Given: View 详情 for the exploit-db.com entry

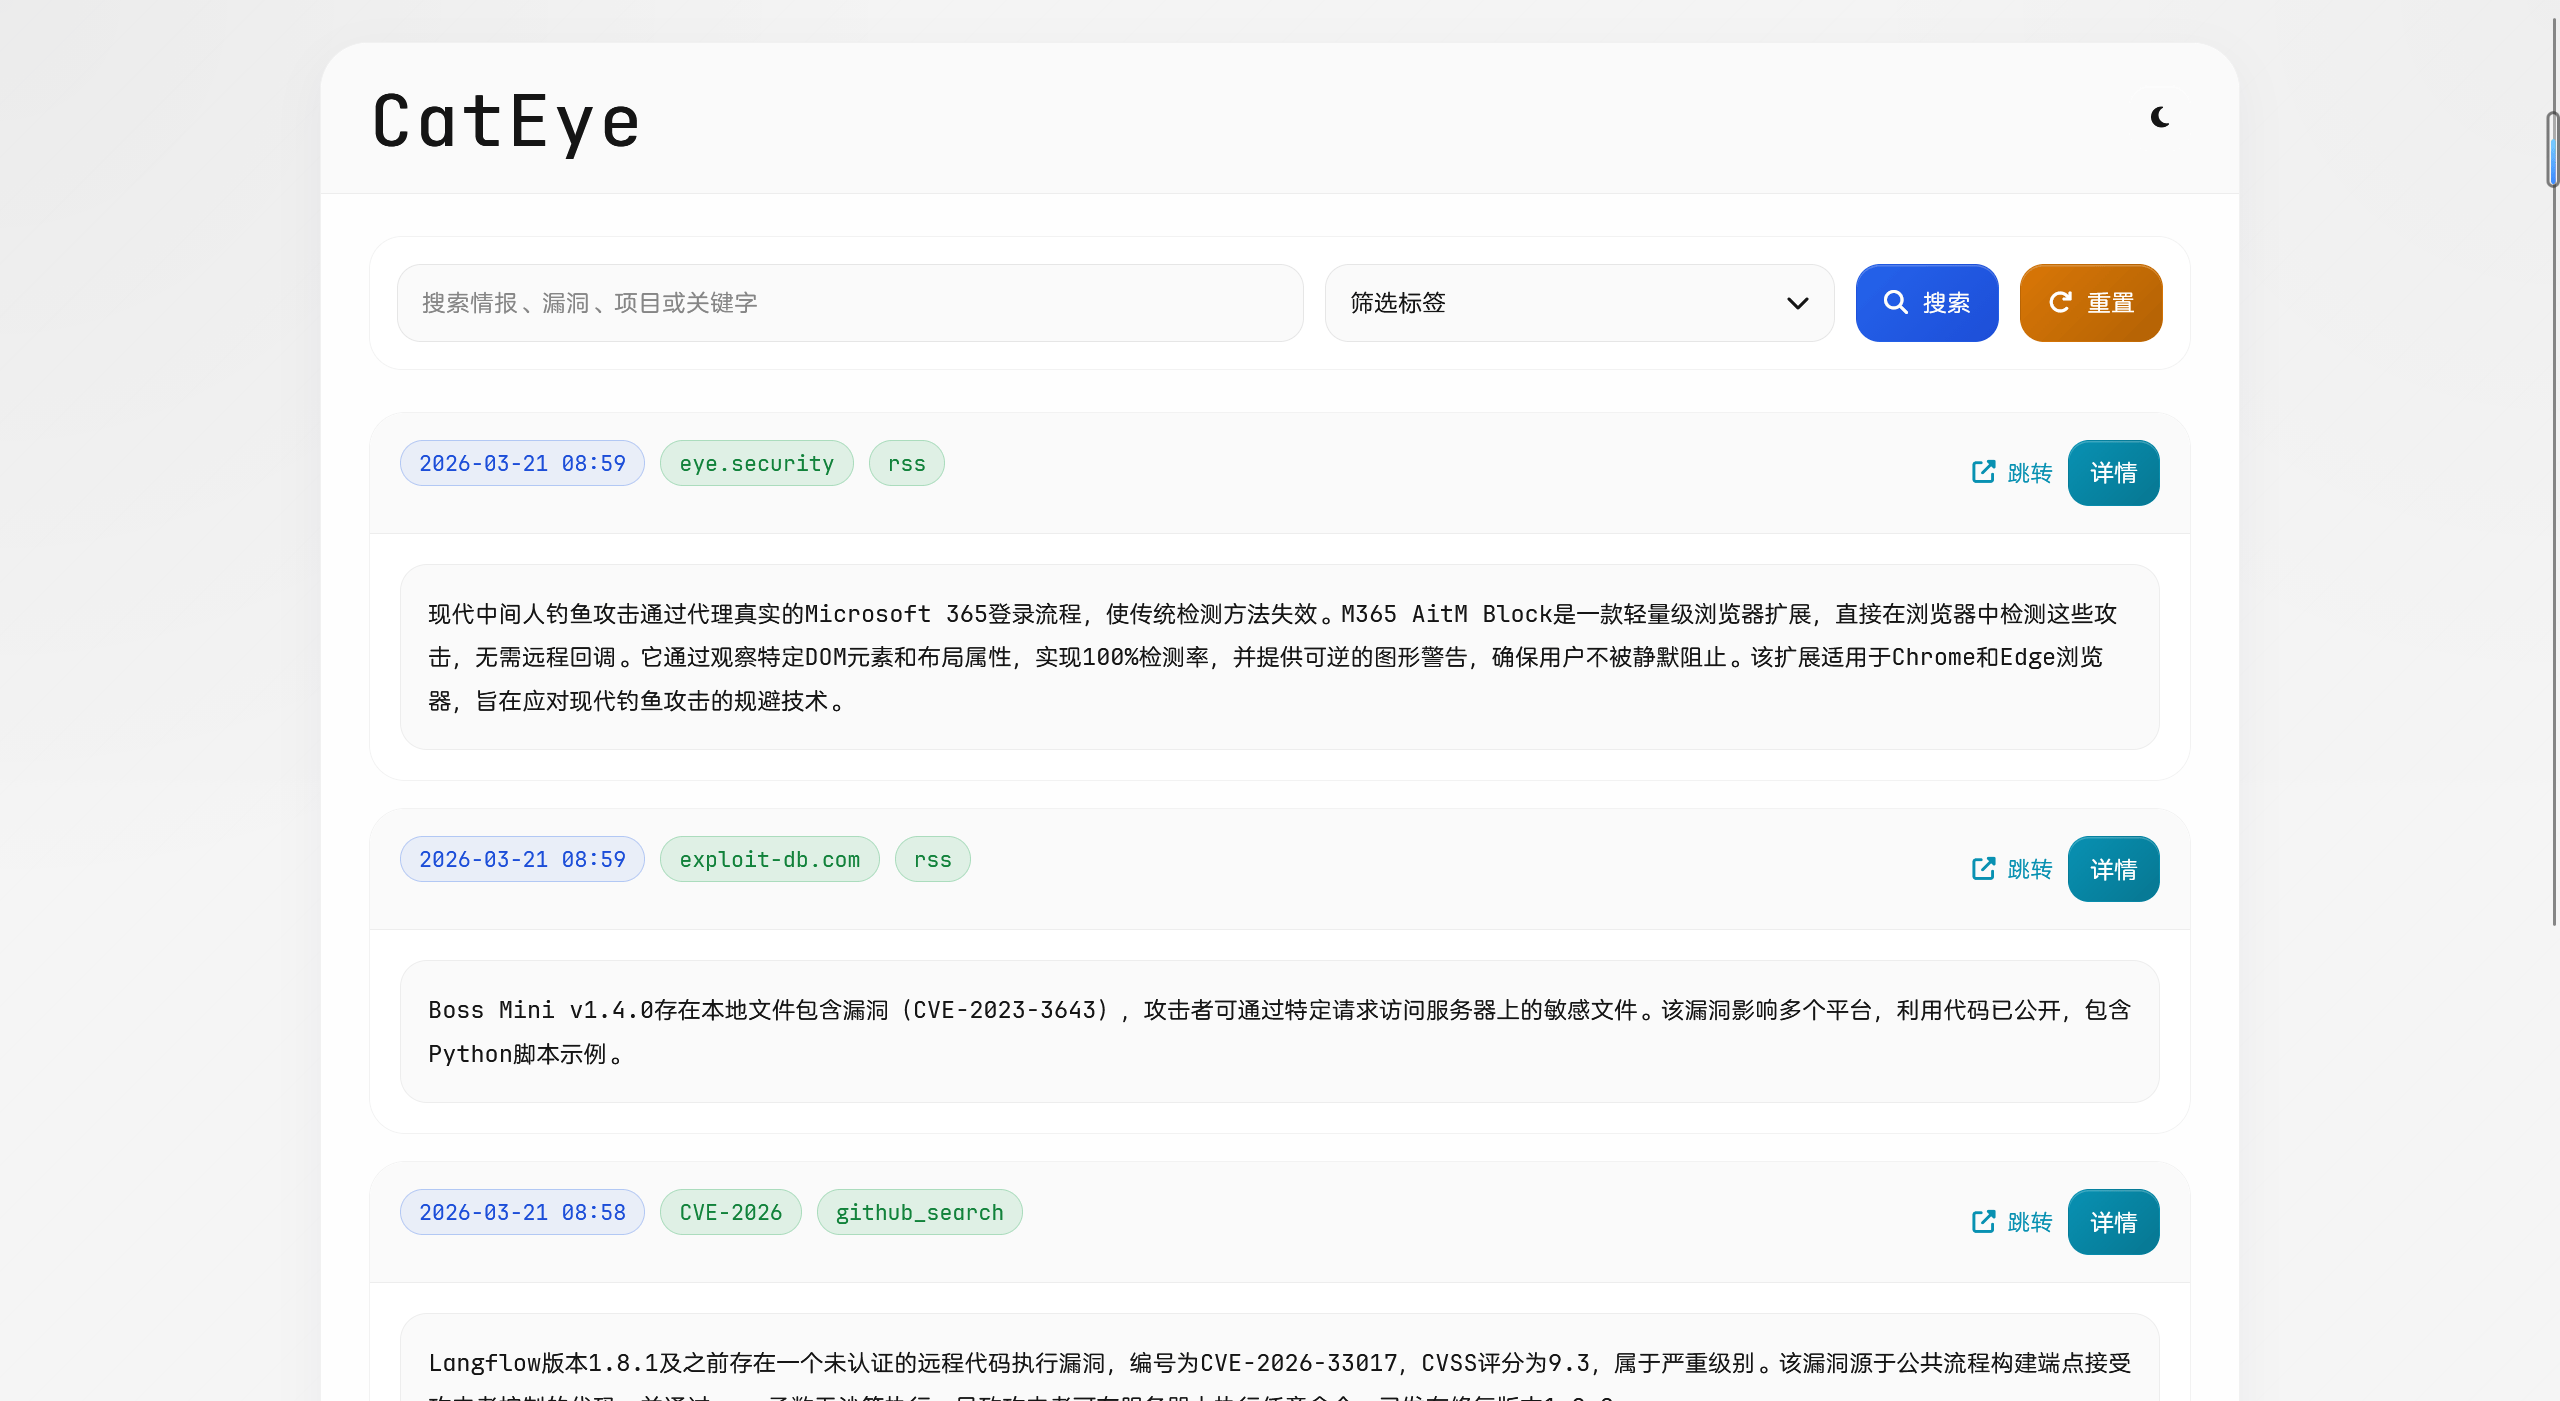Looking at the screenshot, I should (2112, 869).
